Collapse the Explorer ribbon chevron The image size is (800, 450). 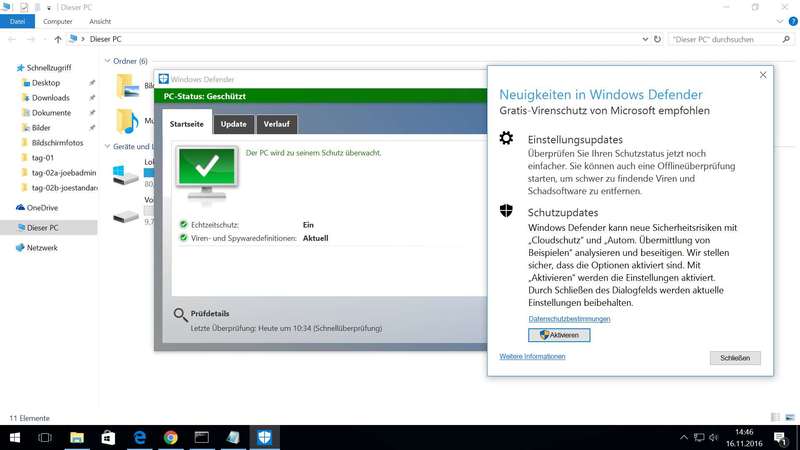(780, 21)
